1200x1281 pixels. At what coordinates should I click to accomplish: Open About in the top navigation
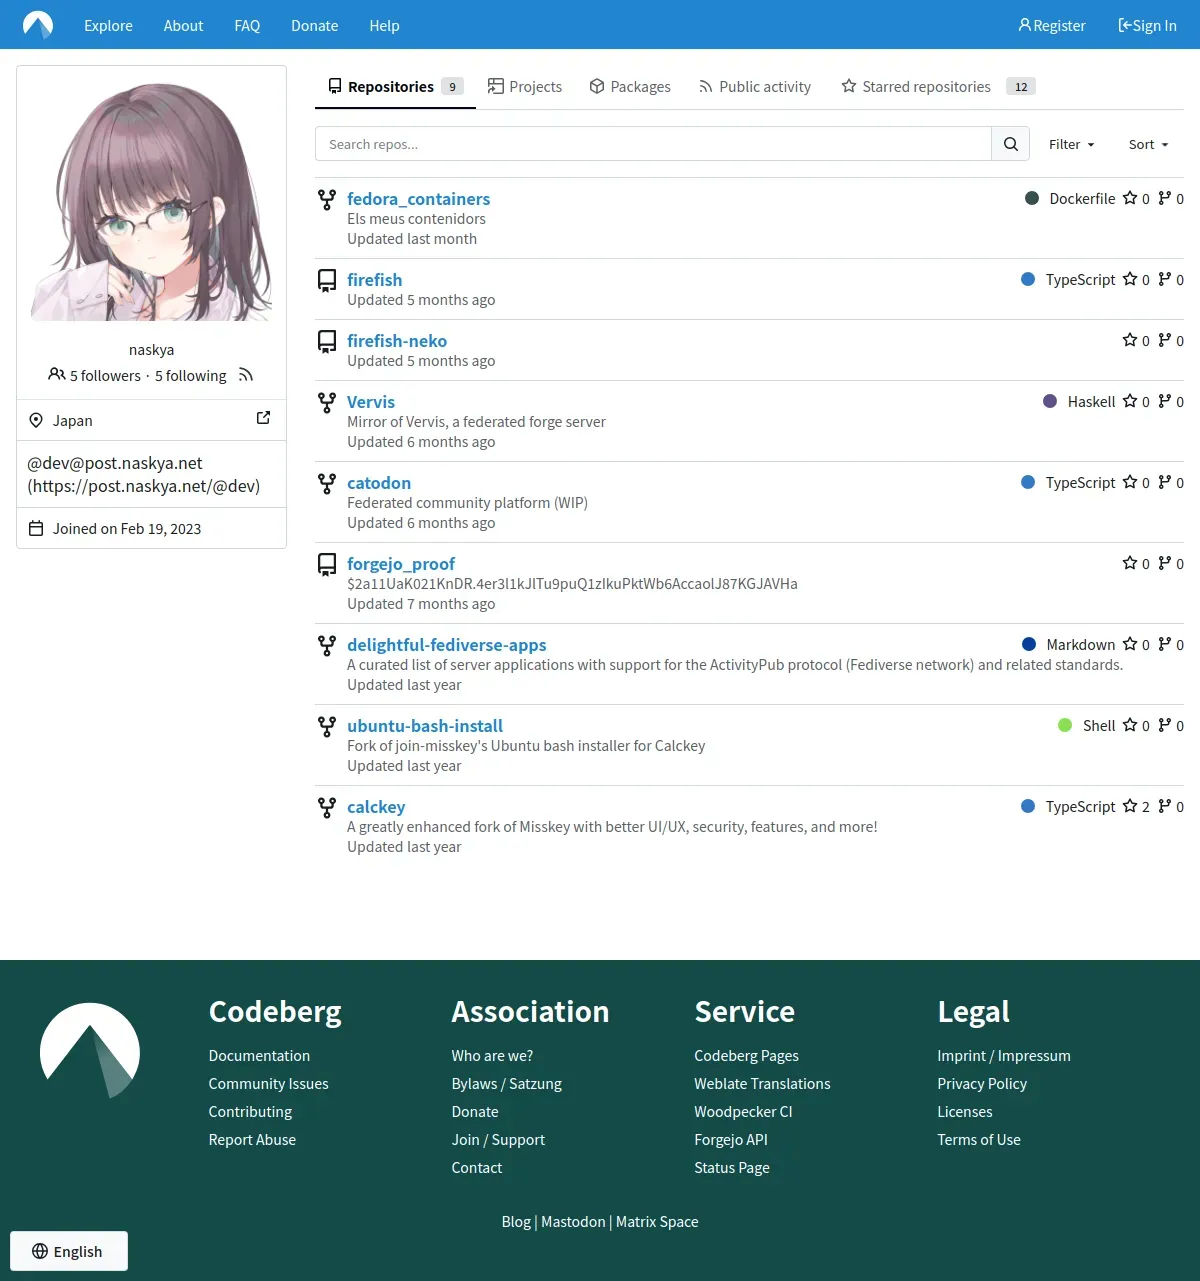click(183, 25)
